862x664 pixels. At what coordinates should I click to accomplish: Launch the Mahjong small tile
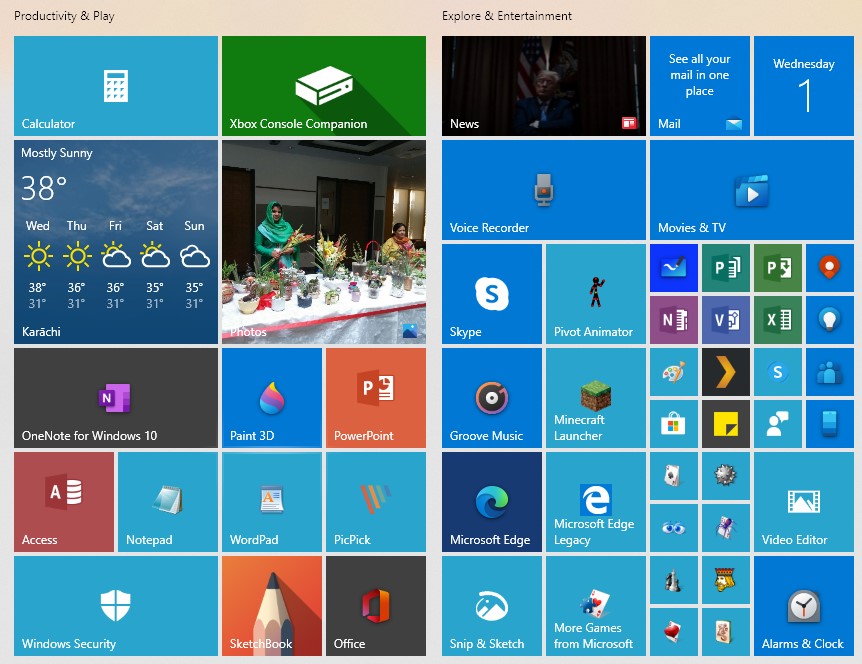726,632
